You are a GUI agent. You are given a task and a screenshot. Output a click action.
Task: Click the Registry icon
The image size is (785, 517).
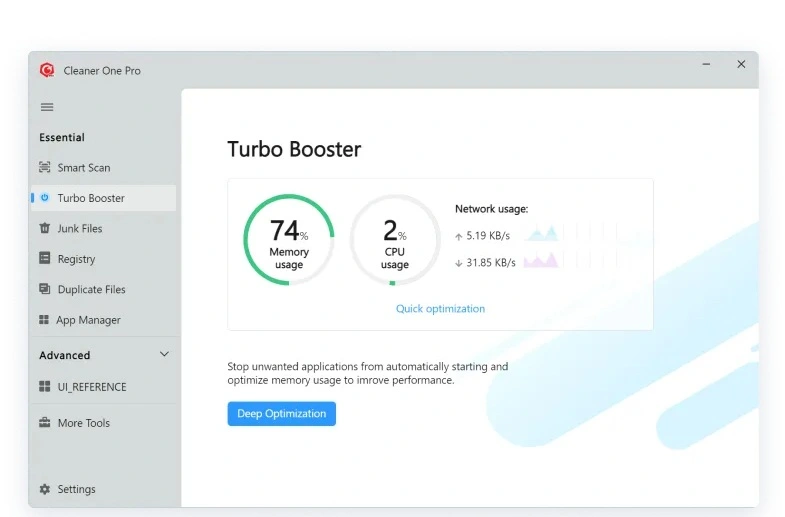click(45, 258)
